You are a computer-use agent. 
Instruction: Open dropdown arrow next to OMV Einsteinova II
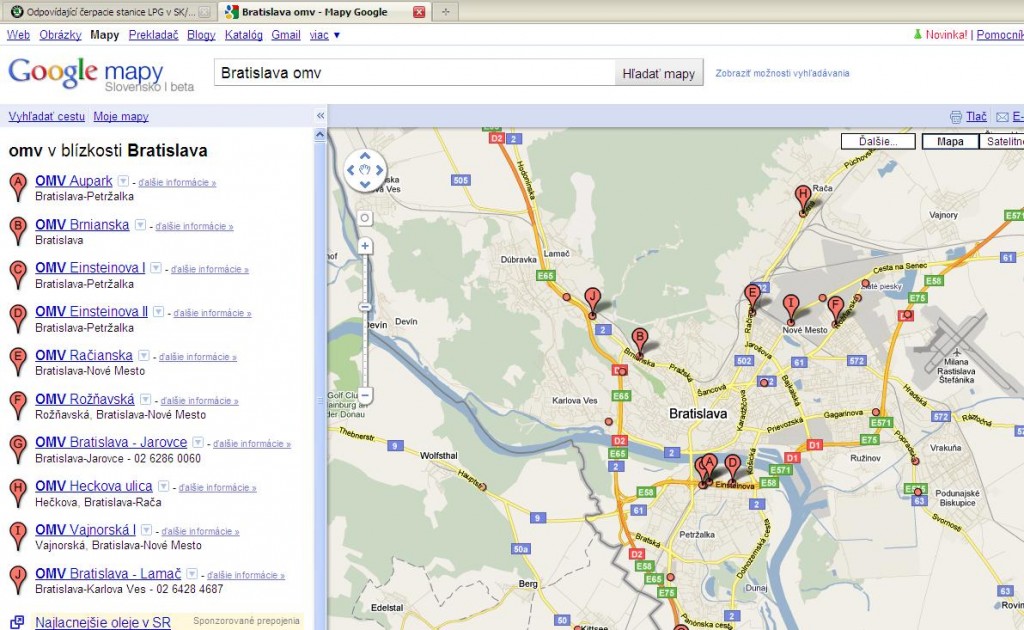159,312
